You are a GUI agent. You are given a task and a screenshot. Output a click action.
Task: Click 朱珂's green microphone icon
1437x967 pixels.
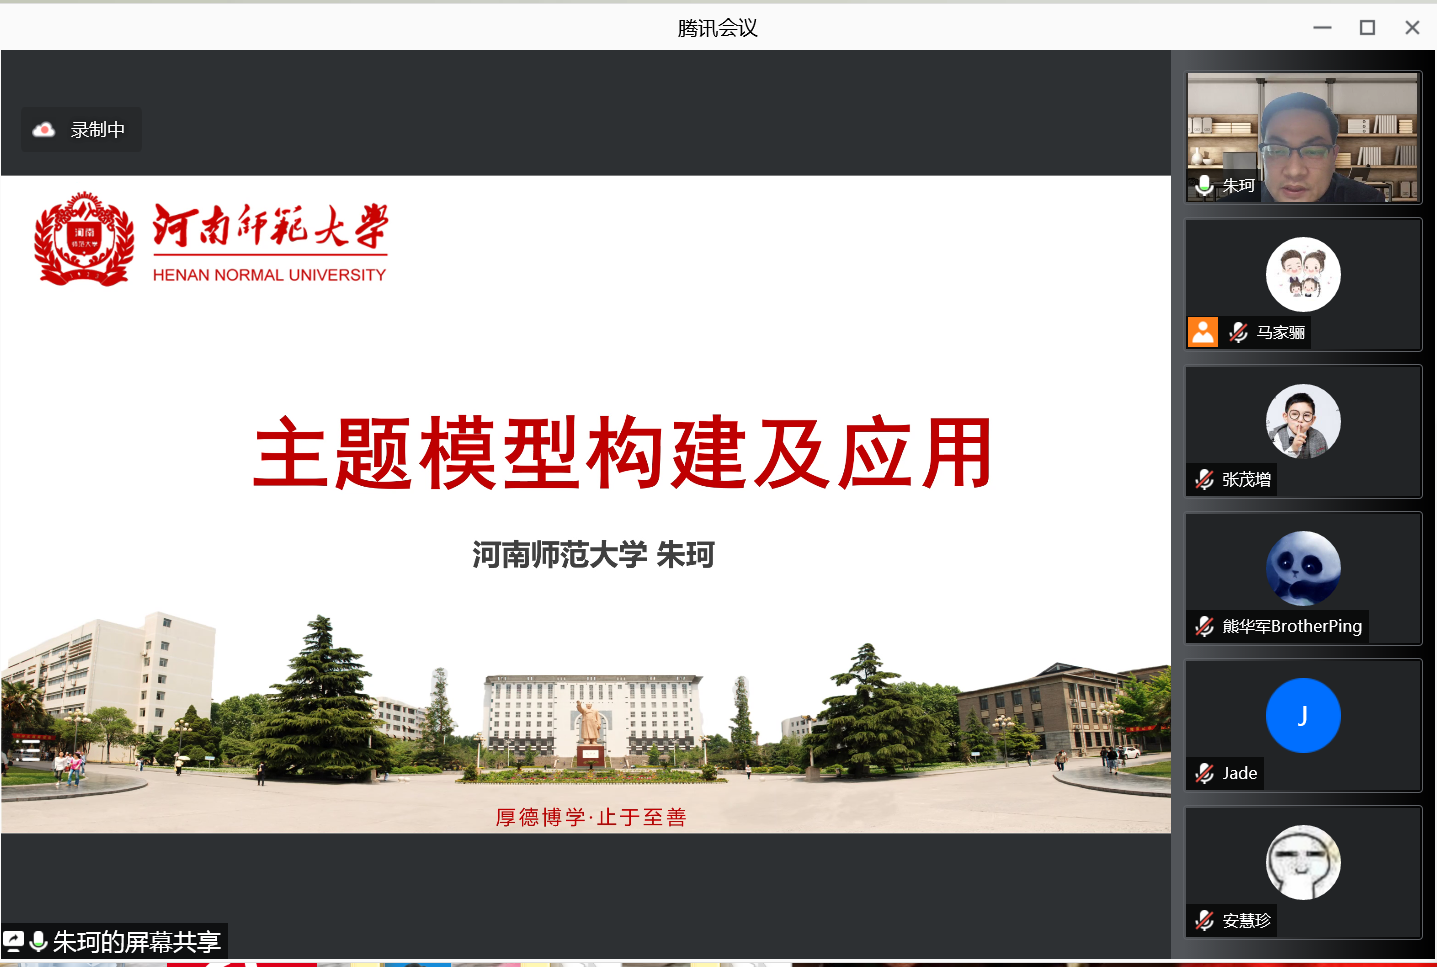pyautogui.click(x=1204, y=185)
